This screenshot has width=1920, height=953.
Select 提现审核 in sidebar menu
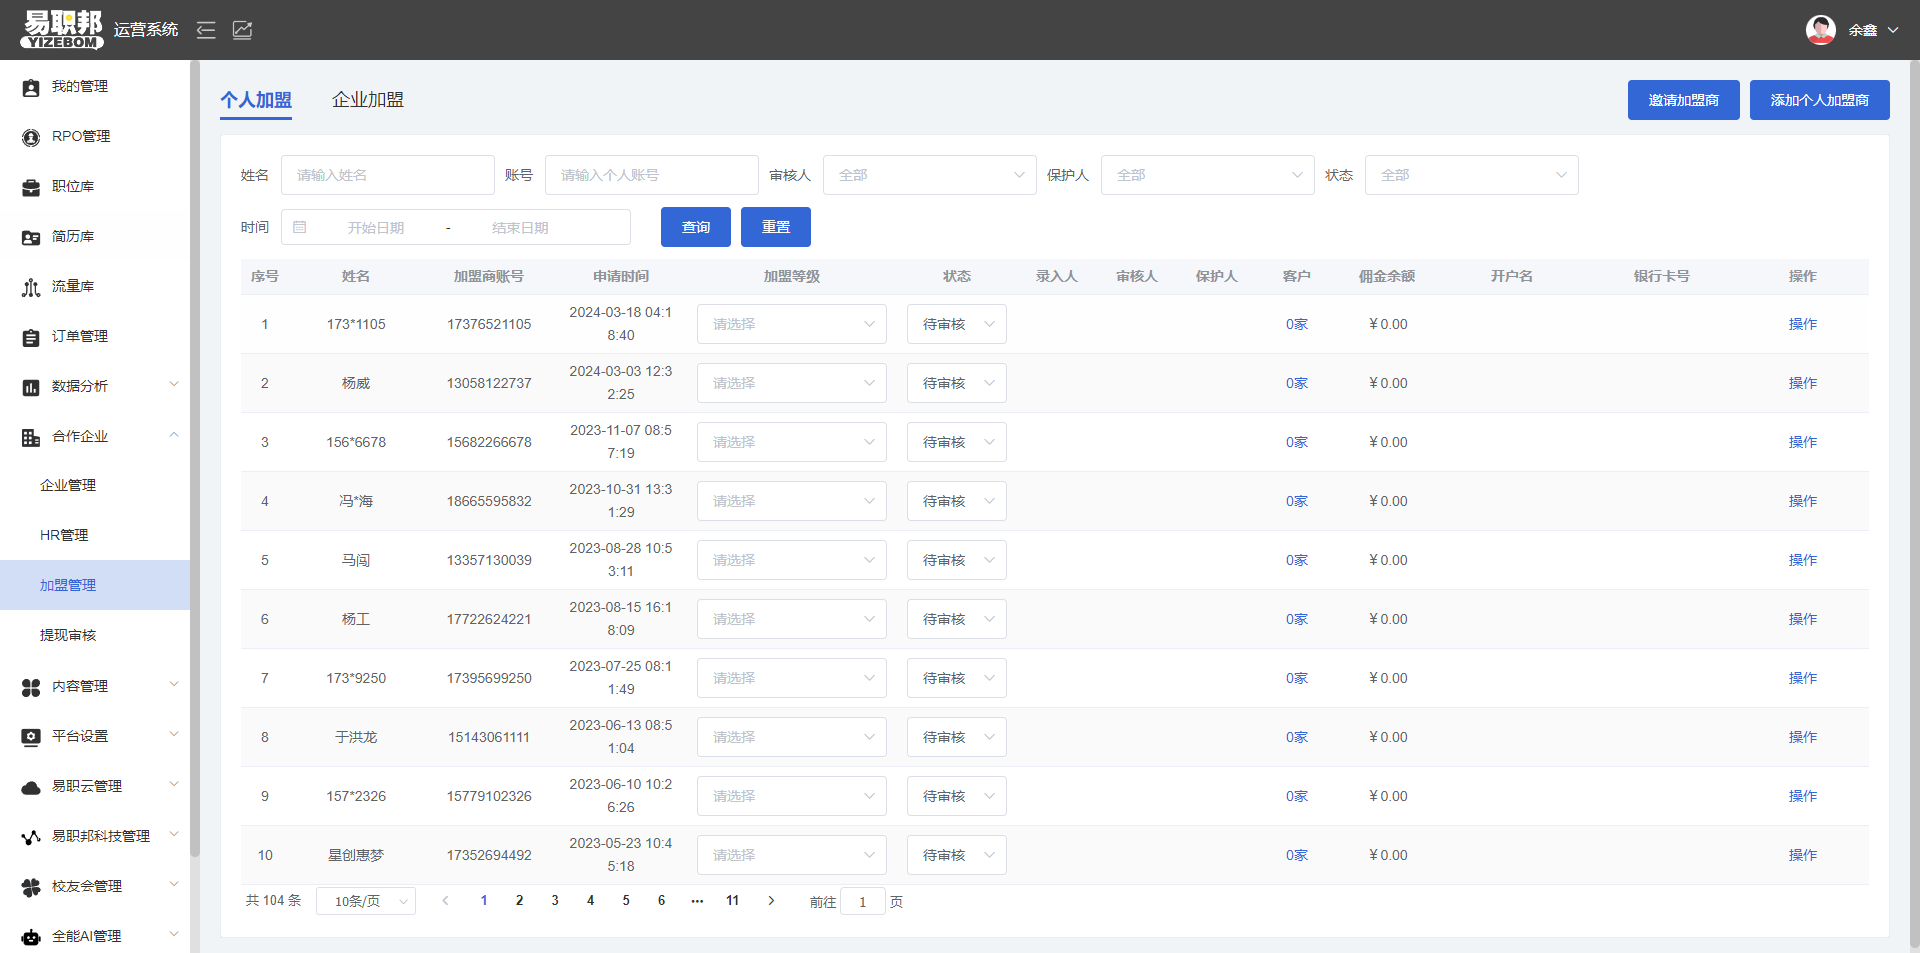[x=68, y=635]
